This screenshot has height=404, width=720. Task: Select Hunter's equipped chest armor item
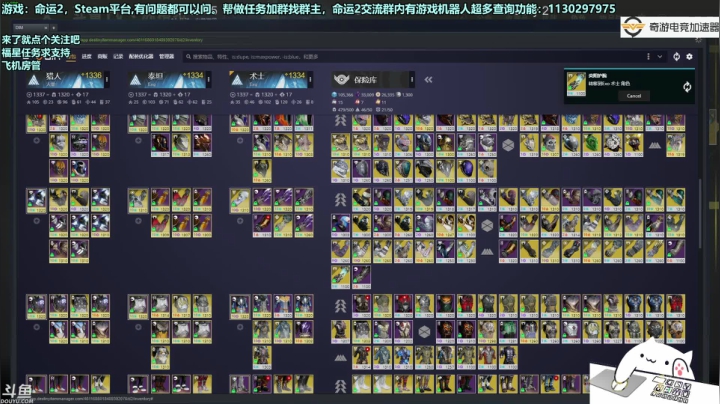[36, 307]
